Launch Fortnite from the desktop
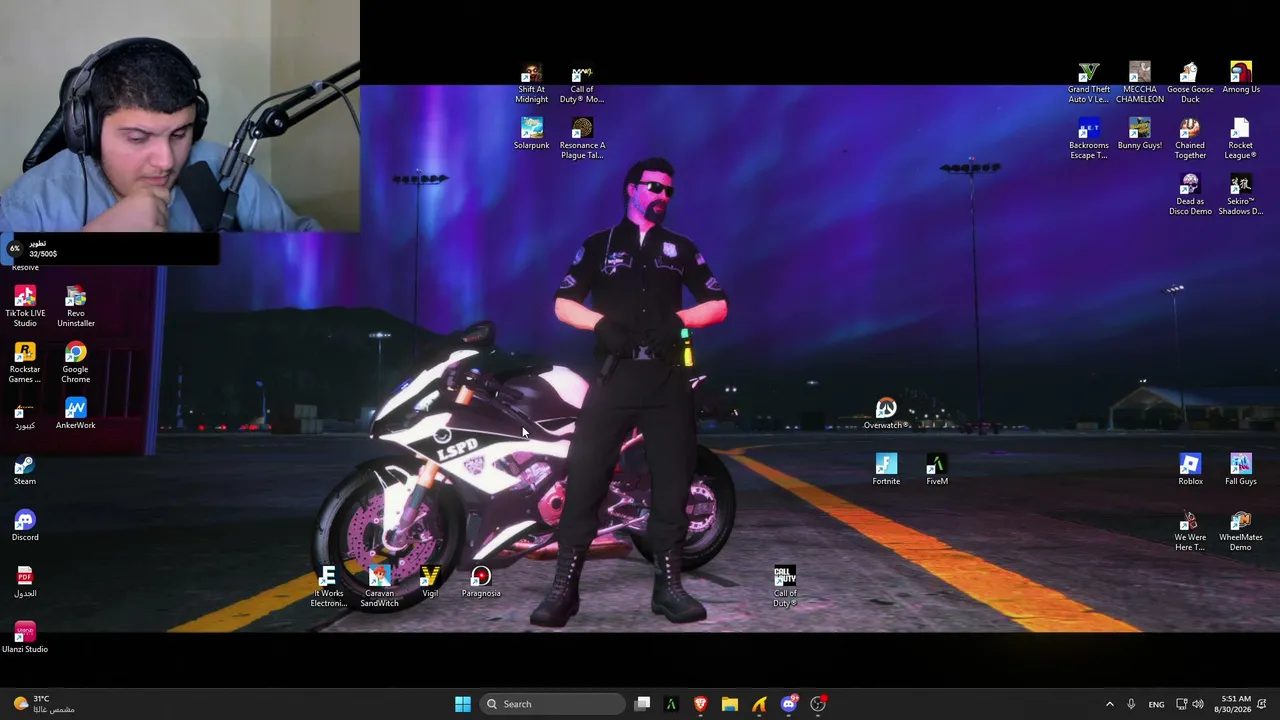Image resolution: width=1280 pixels, height=720 pixels. 886,471
